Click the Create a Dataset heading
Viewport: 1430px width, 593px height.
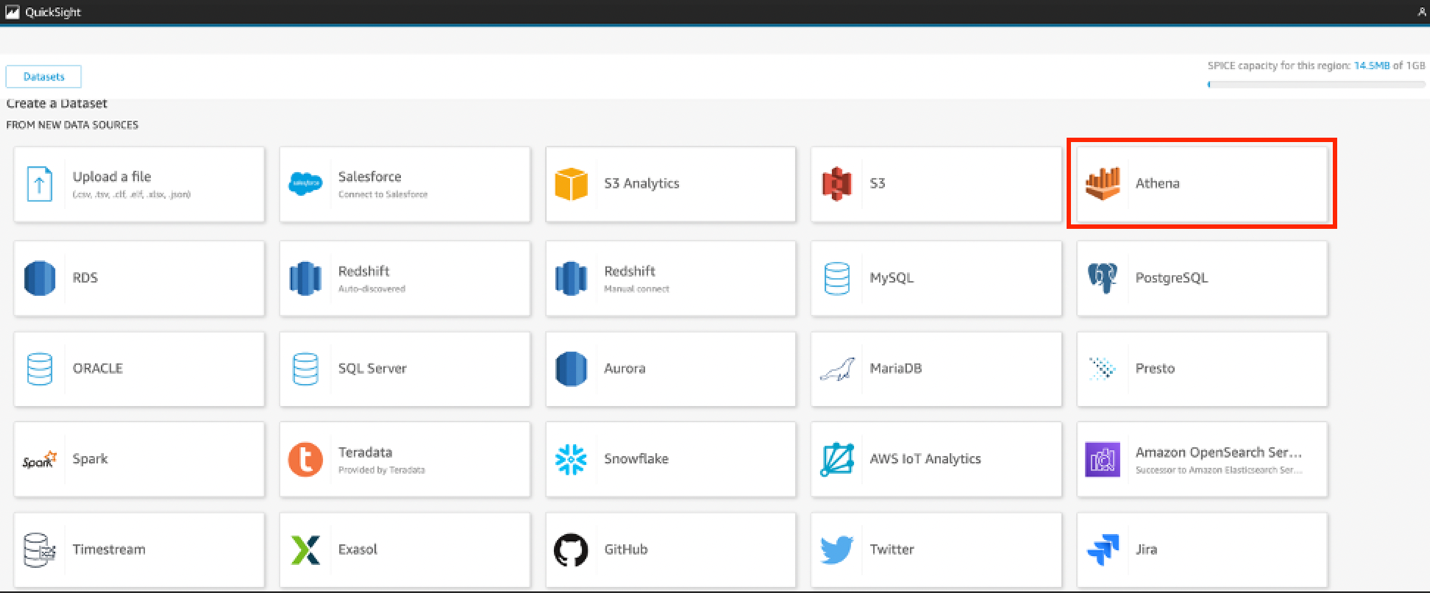click(x=57, y=104)
